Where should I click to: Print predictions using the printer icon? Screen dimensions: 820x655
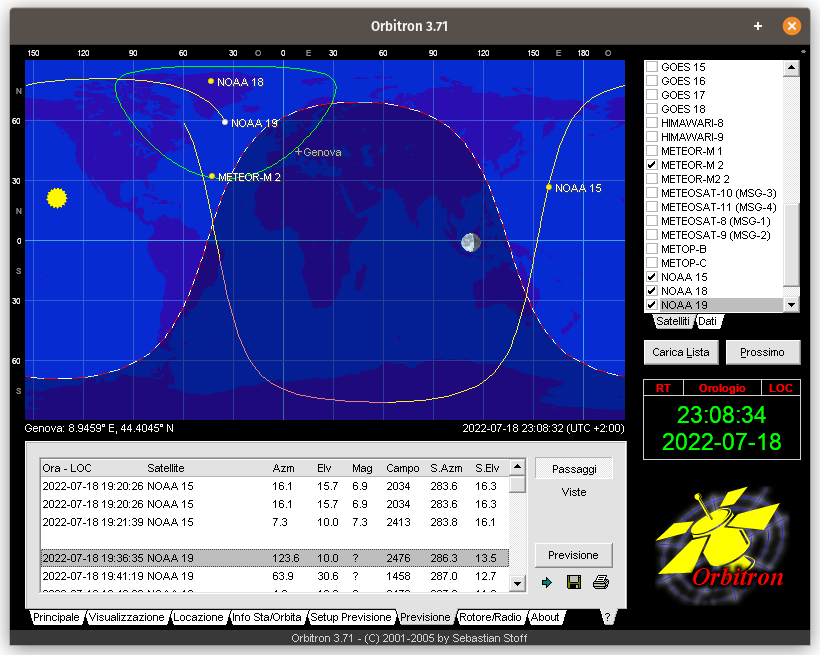tap(600, 582)
